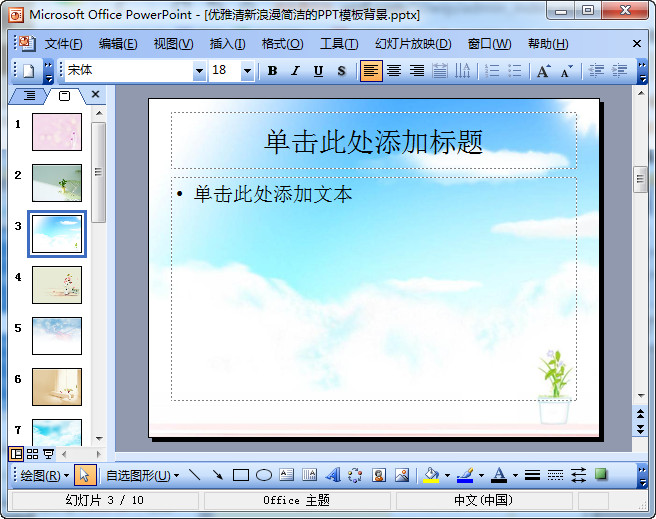Toggle text shadow
The width and height of the screenshot is (656, 519).
click(341, 71)
